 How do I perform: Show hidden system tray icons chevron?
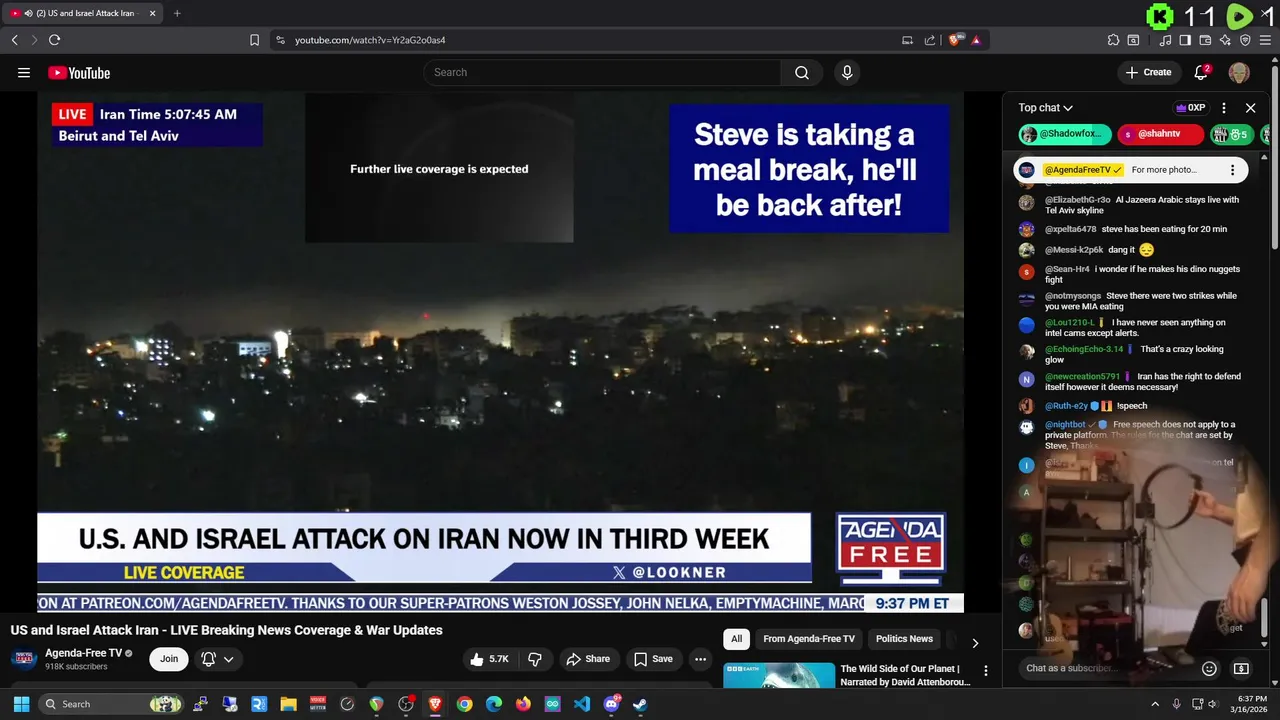tap(1155, 704)
